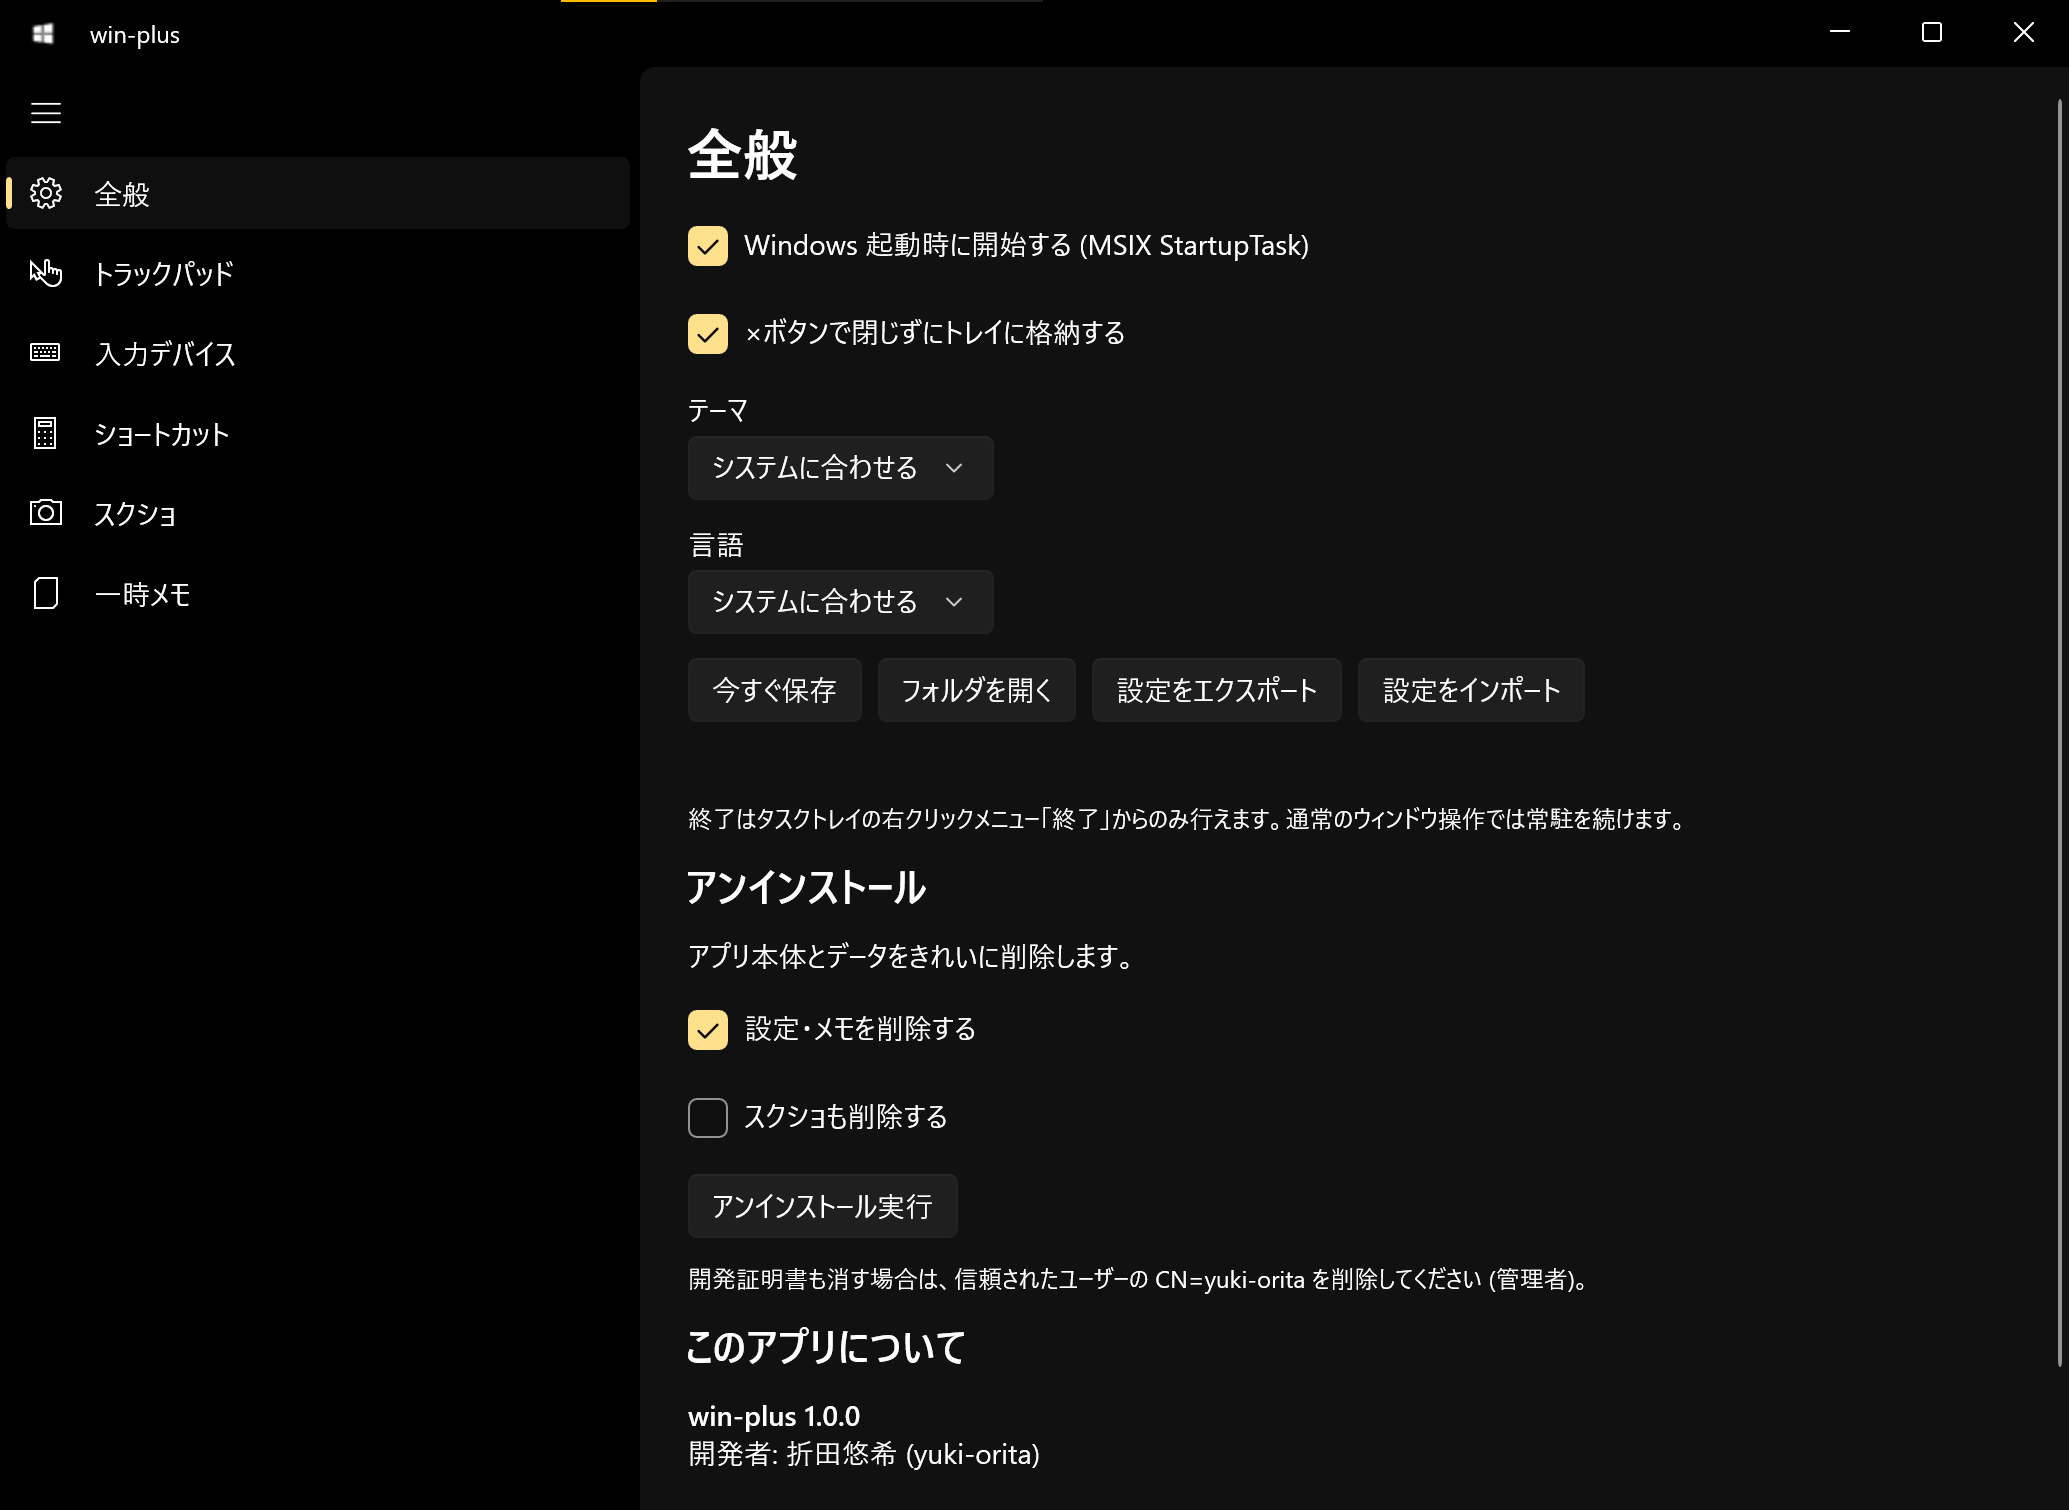Image resolution: width=2069 pixels, height=1510 pixels.
Task: Click the trackpad hand icon in the sidebar
Action: tap(46, 273)
